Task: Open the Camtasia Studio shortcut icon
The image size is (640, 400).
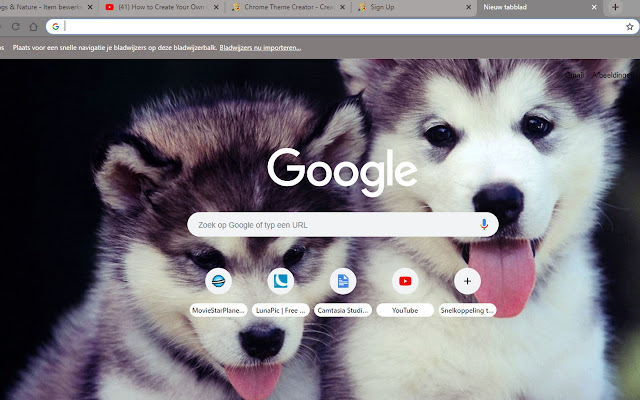Action: click(x=343, y=281)
